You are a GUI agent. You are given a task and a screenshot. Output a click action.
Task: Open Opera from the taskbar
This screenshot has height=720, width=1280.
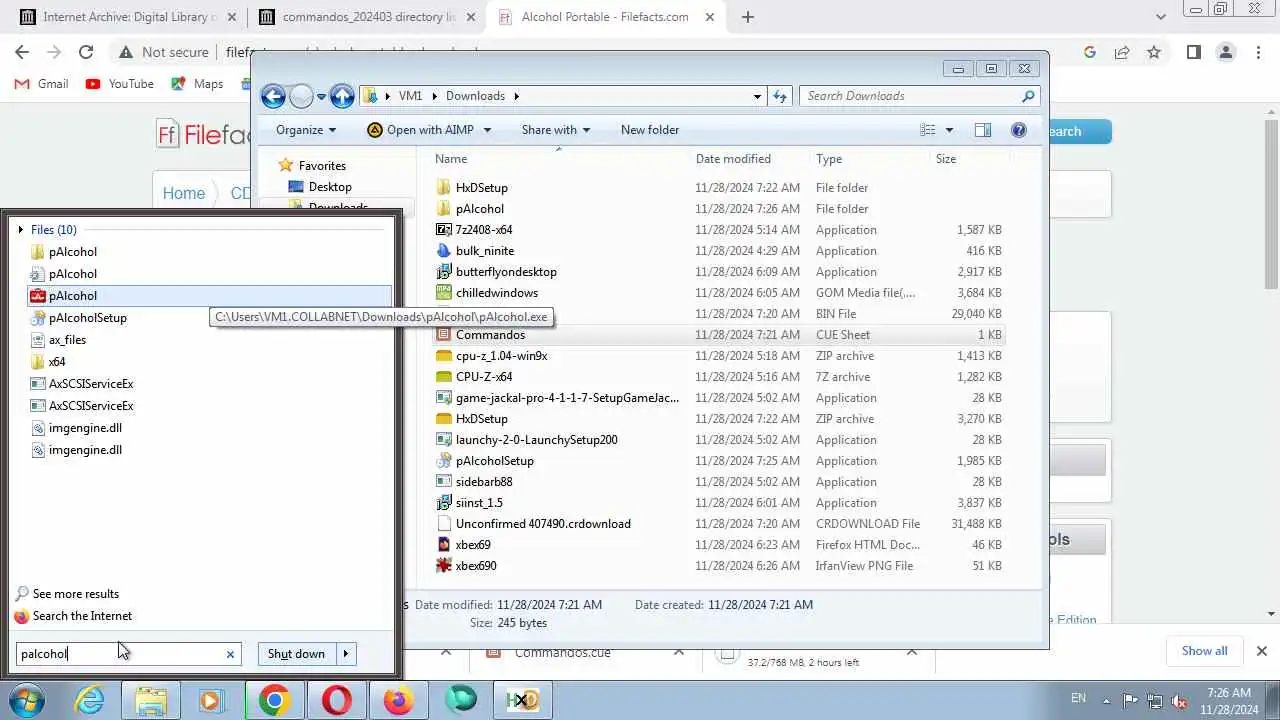(336, 700)
